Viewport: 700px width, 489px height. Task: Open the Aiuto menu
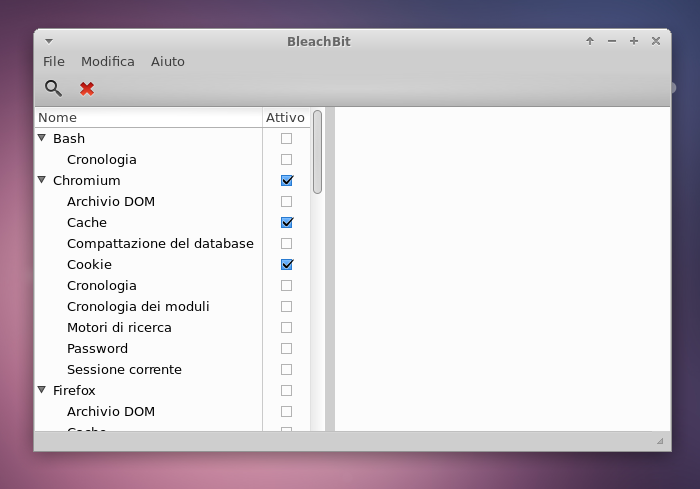(x=167, y=62)
